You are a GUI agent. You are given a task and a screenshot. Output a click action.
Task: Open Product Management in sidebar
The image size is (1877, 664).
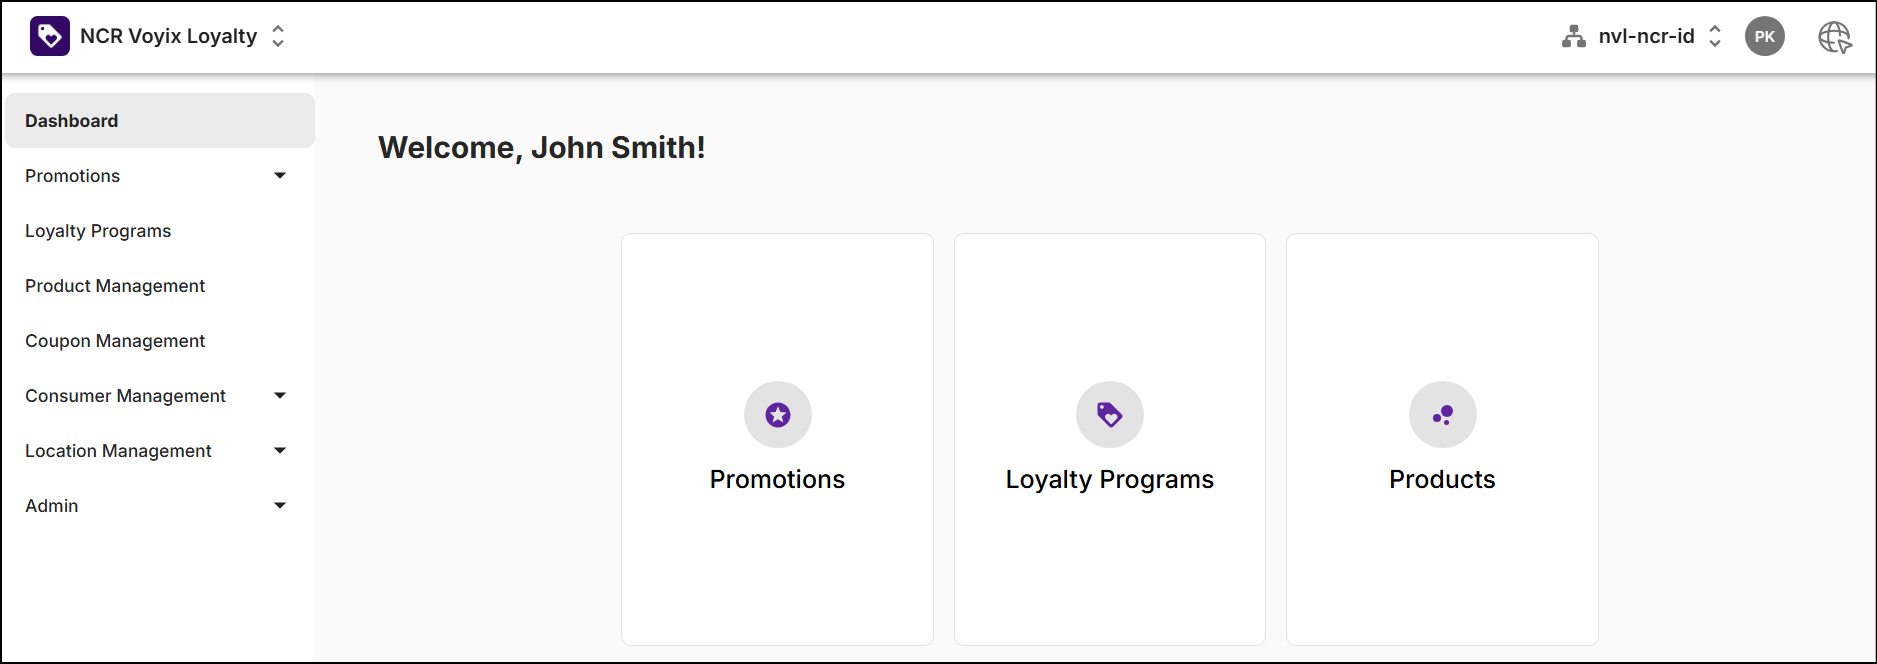[115, 286]
